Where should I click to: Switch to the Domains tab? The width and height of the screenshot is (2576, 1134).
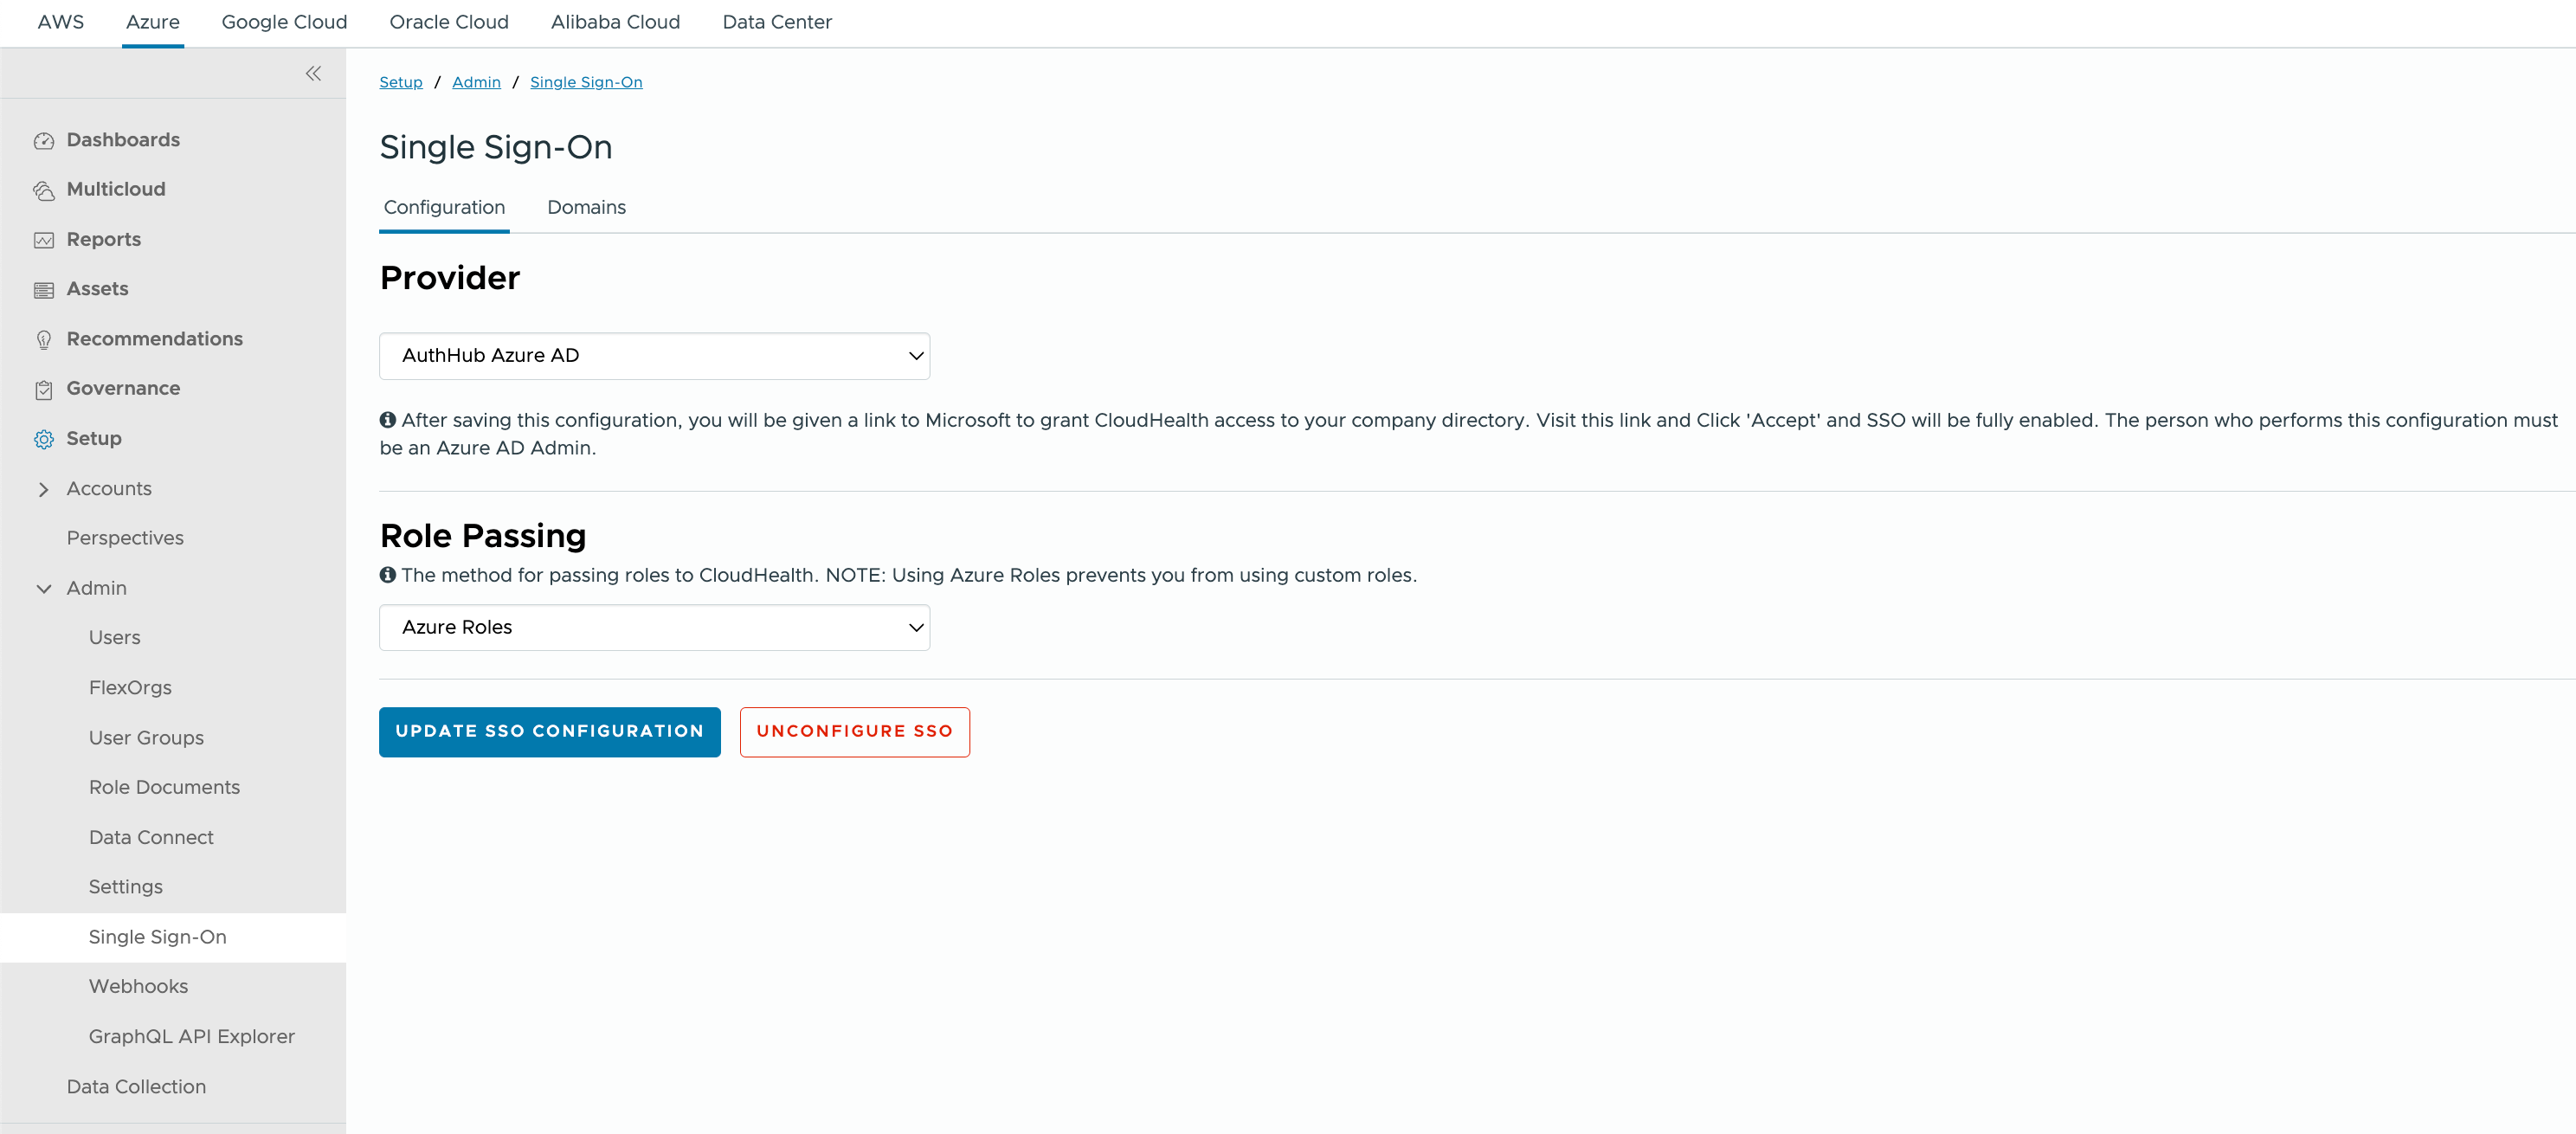tap(586, 207)
